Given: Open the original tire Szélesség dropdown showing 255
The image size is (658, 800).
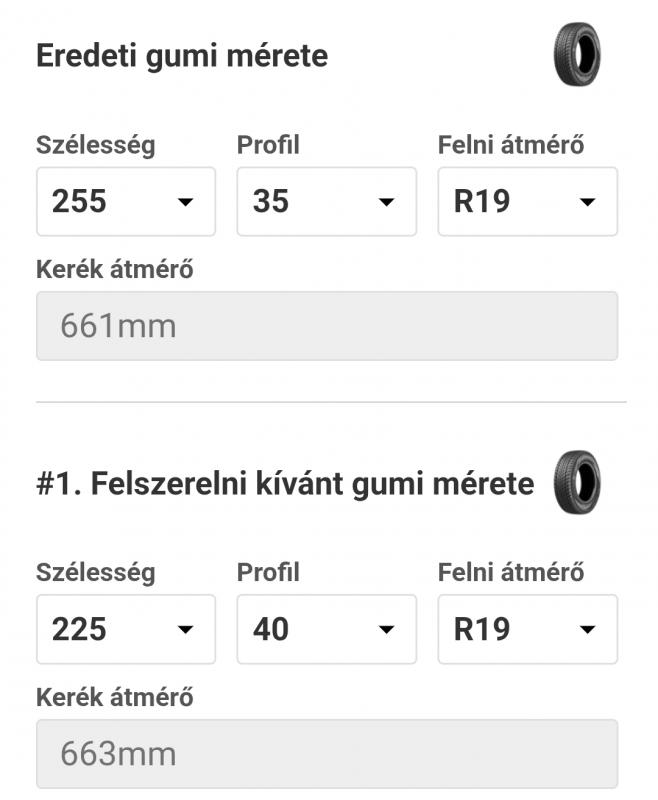Looking at the screenshot, I should 126,202.
